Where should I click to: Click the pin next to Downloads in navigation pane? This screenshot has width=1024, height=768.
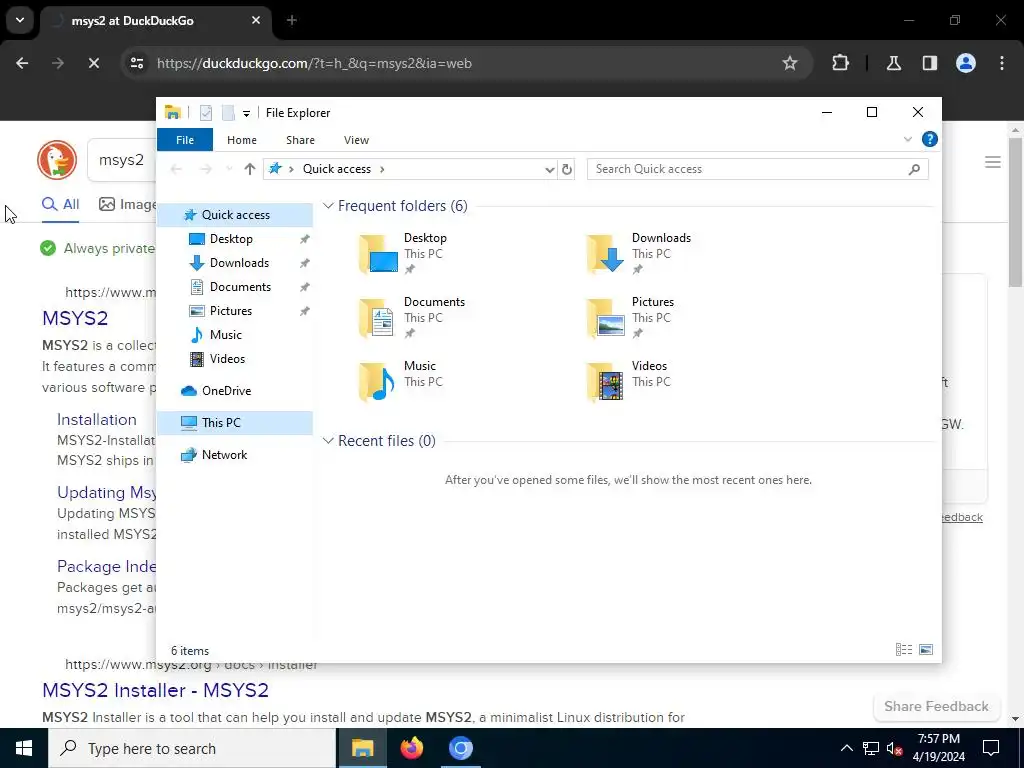point(304,263)
